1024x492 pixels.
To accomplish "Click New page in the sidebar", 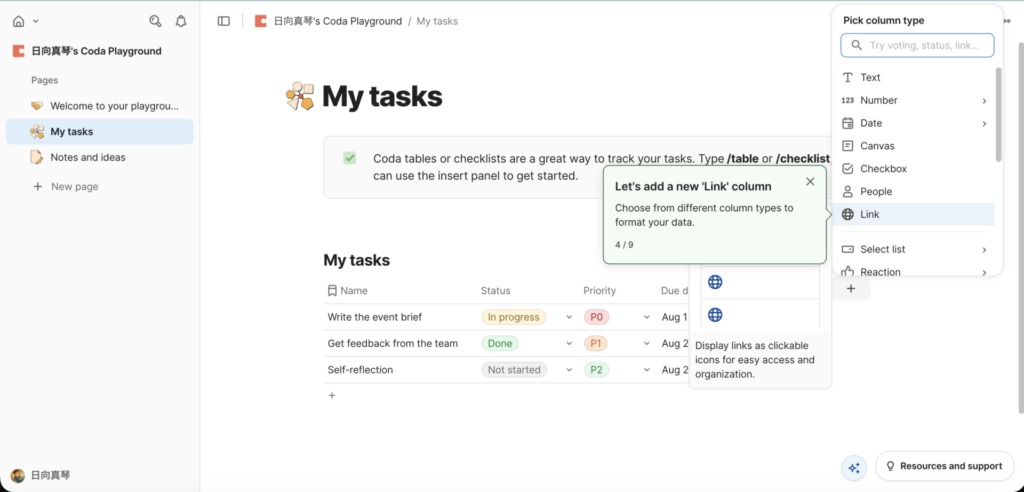I will 74,186.
